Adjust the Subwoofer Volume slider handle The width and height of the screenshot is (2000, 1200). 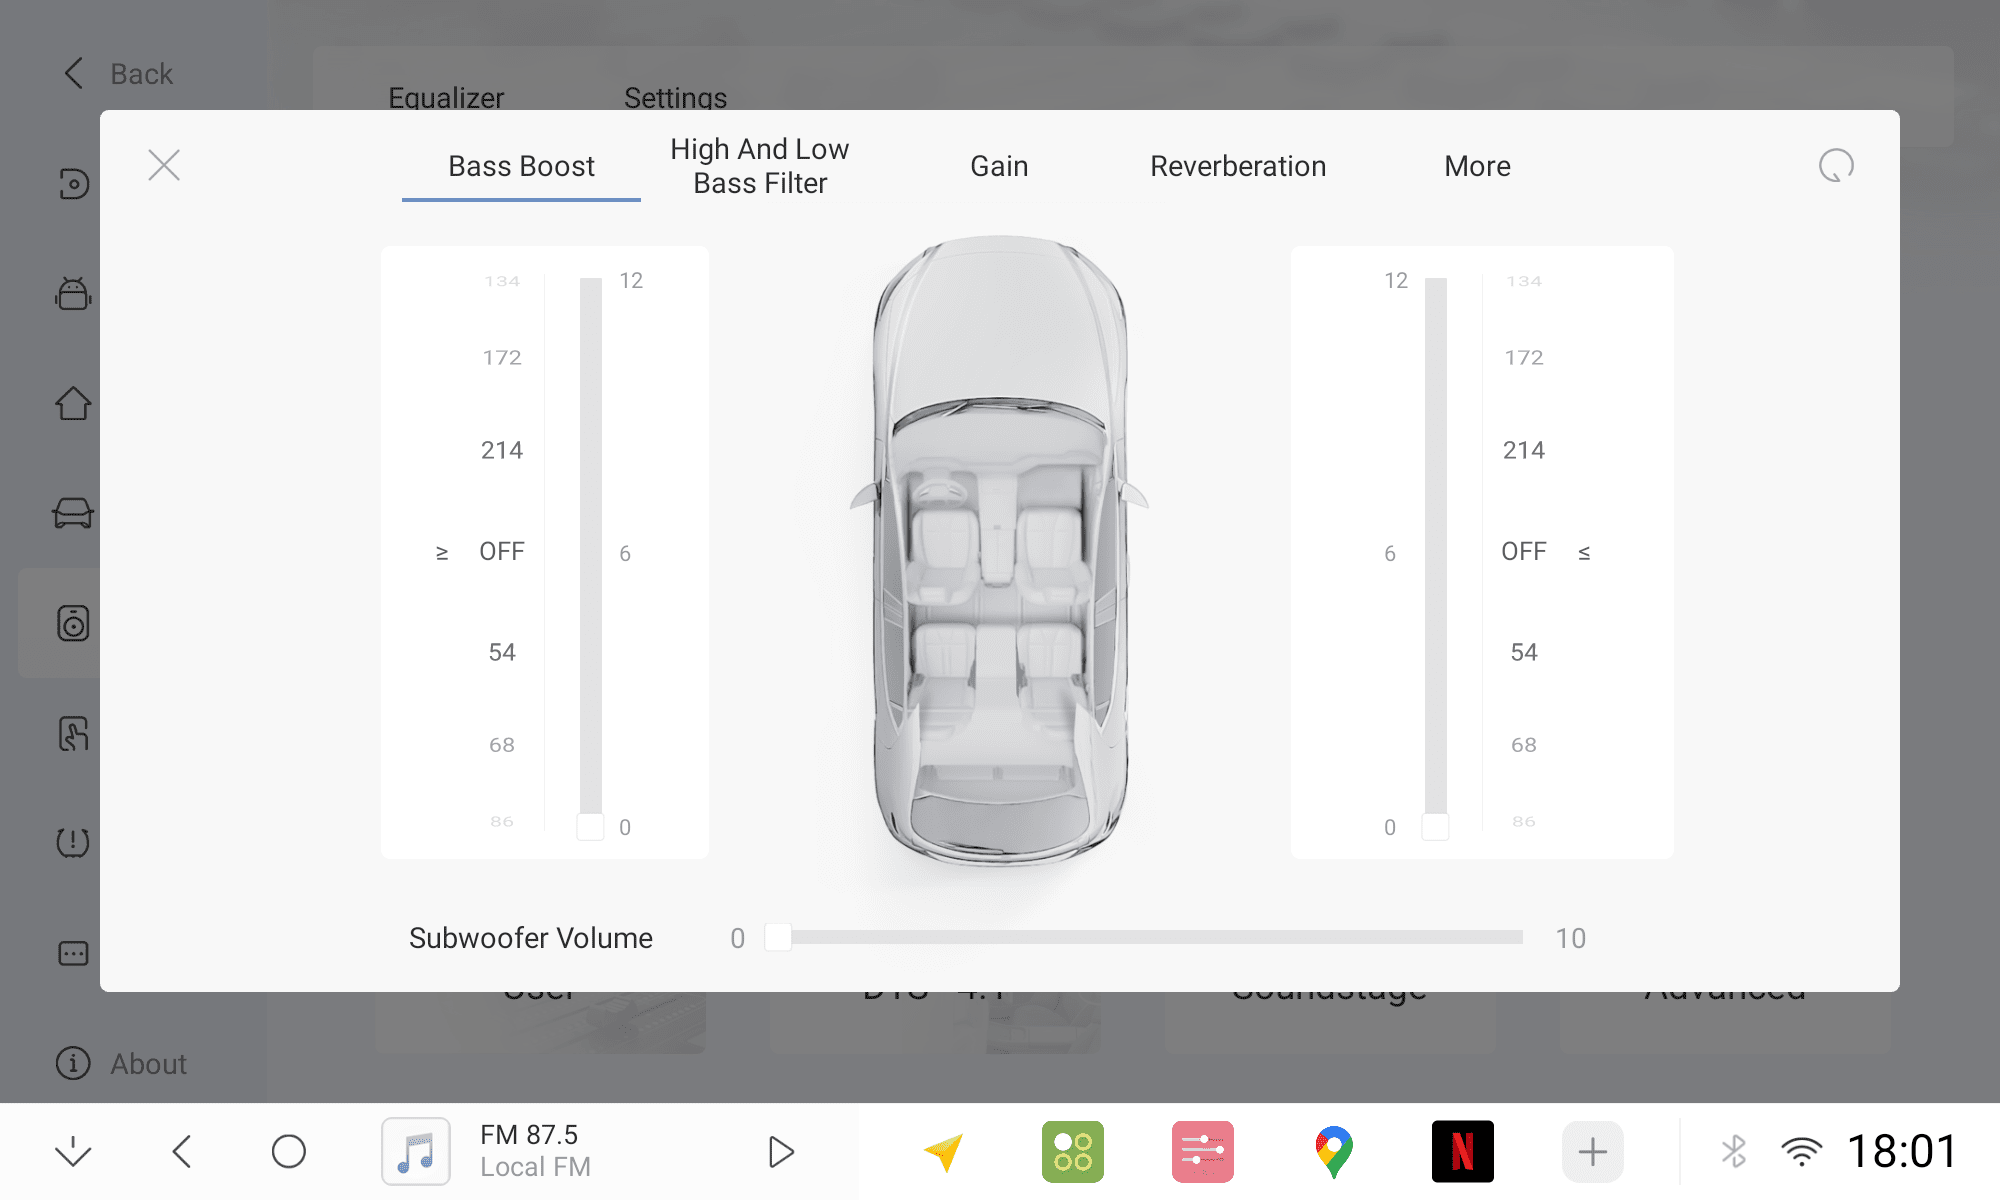pyautogui.click(x=778, y=937)
